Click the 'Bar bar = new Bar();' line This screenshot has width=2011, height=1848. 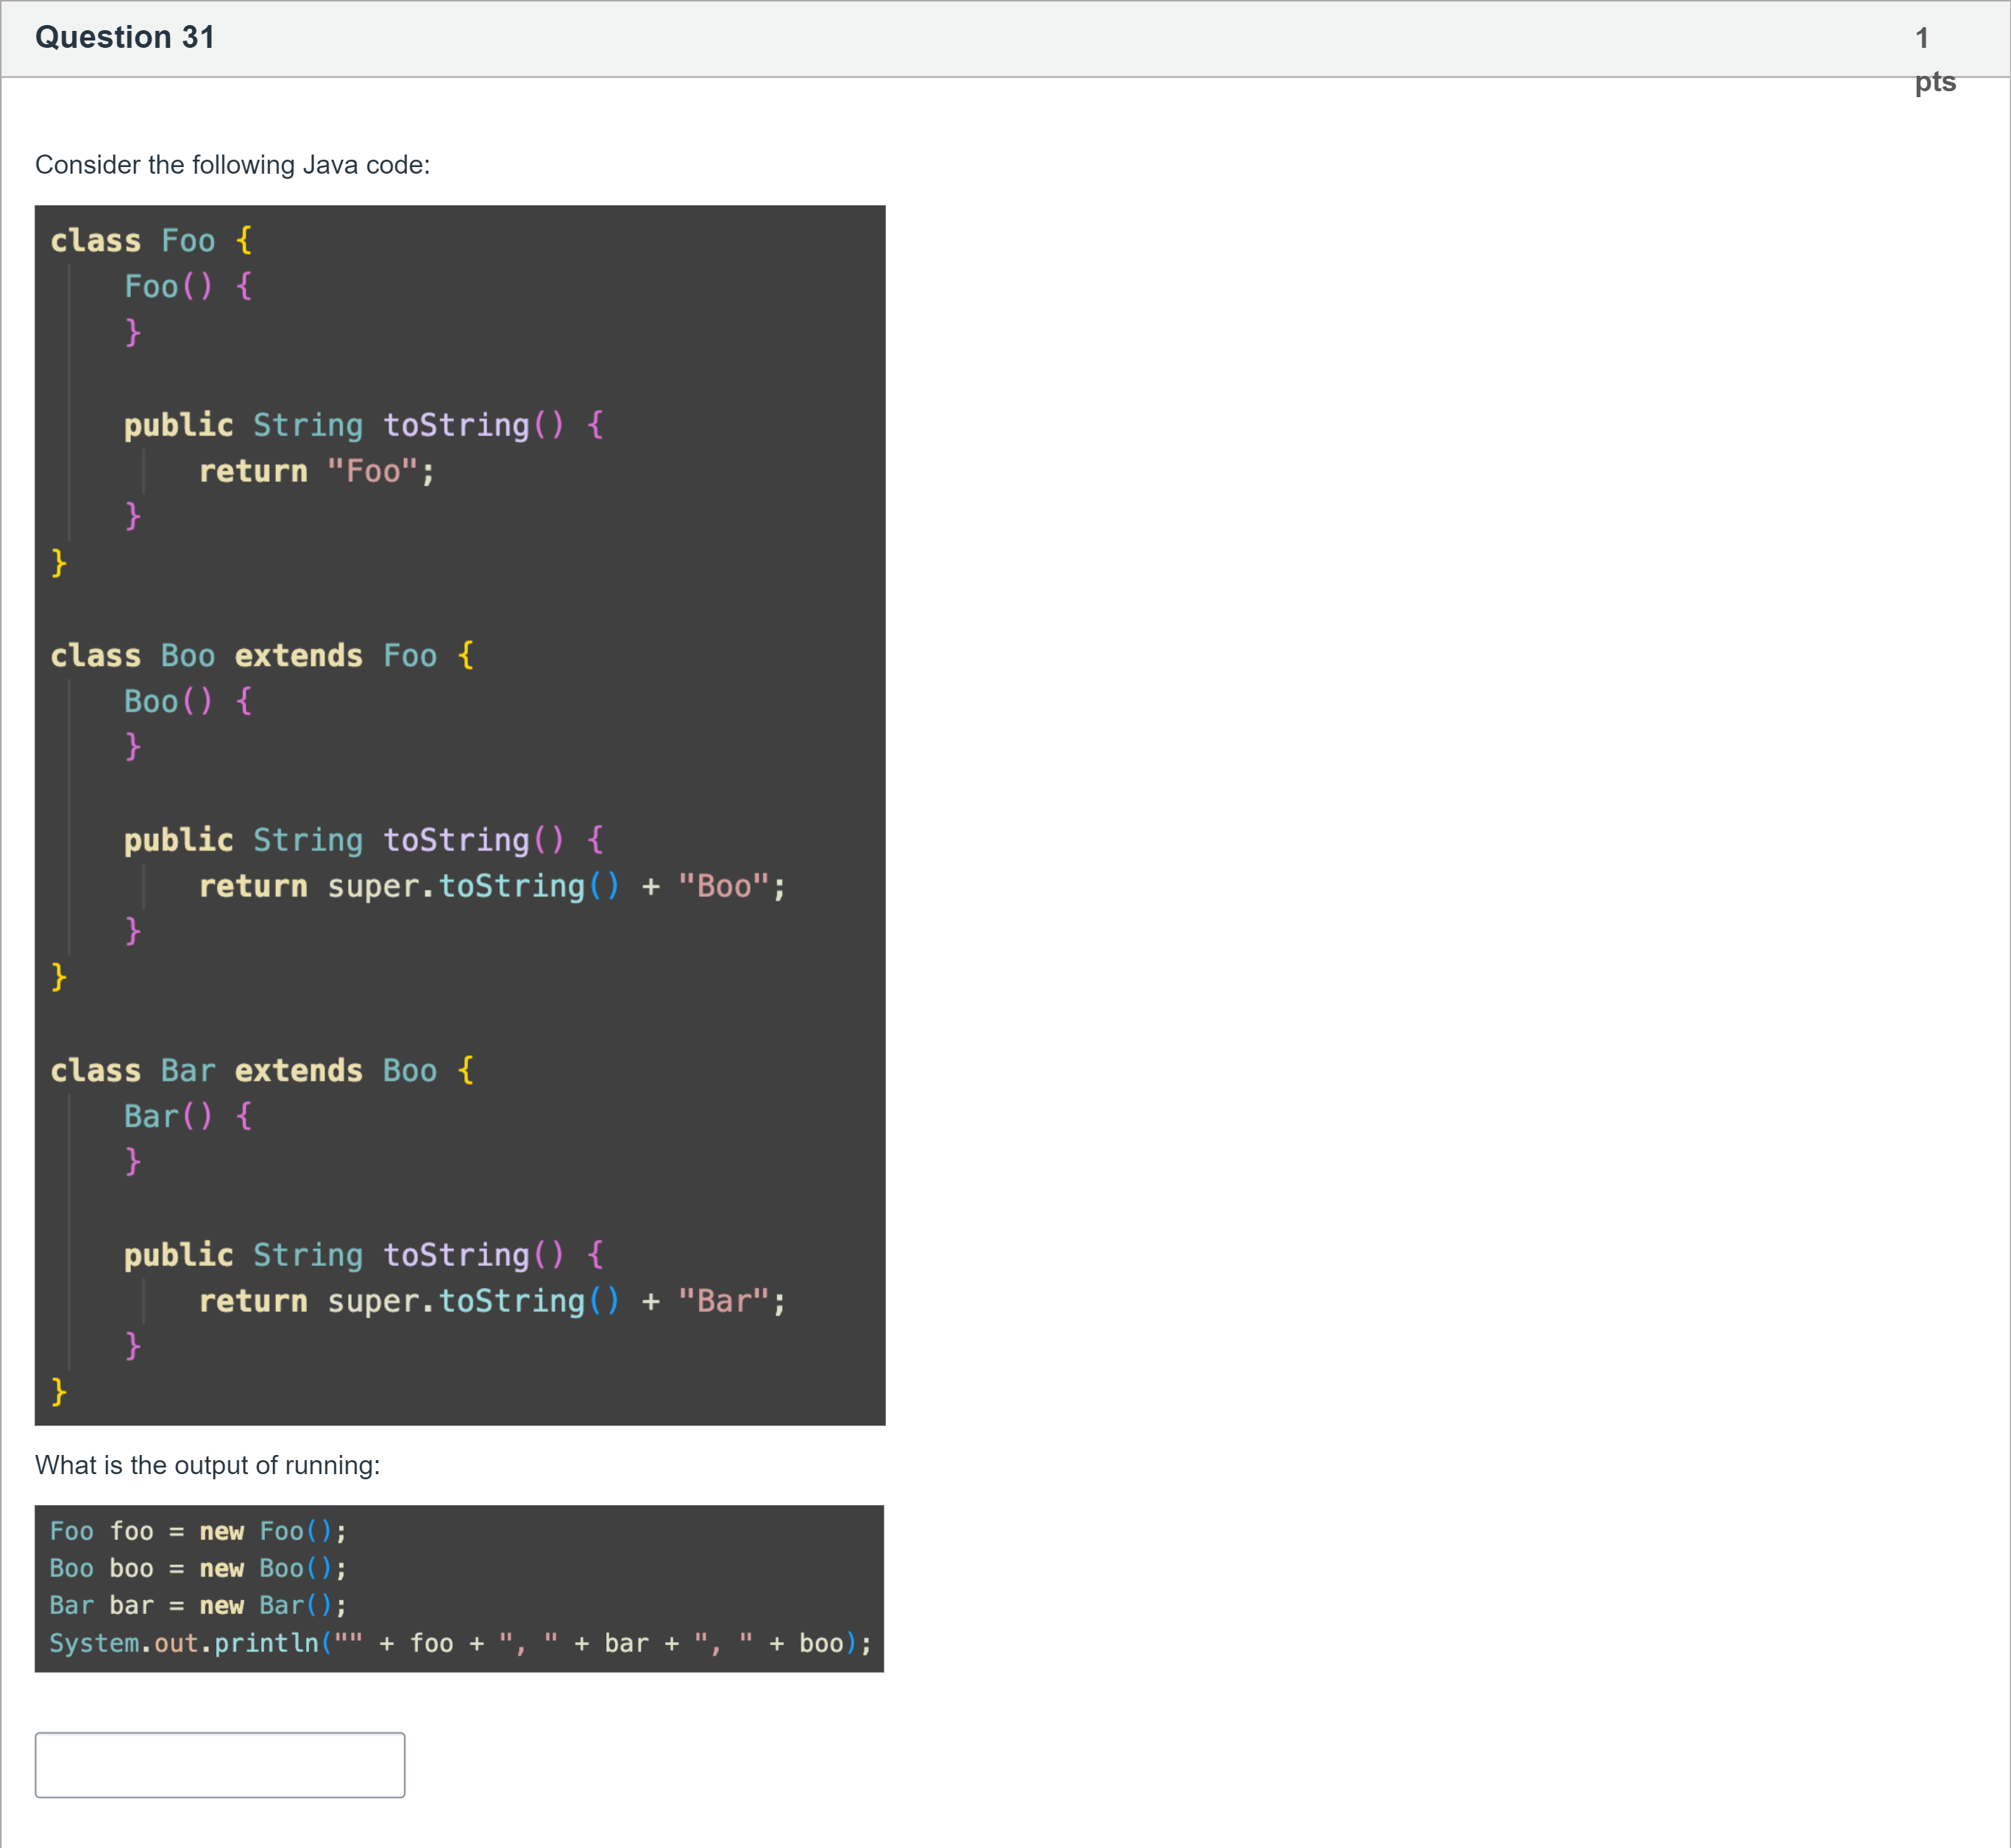pyautogui.click(x=198, y=1605)
